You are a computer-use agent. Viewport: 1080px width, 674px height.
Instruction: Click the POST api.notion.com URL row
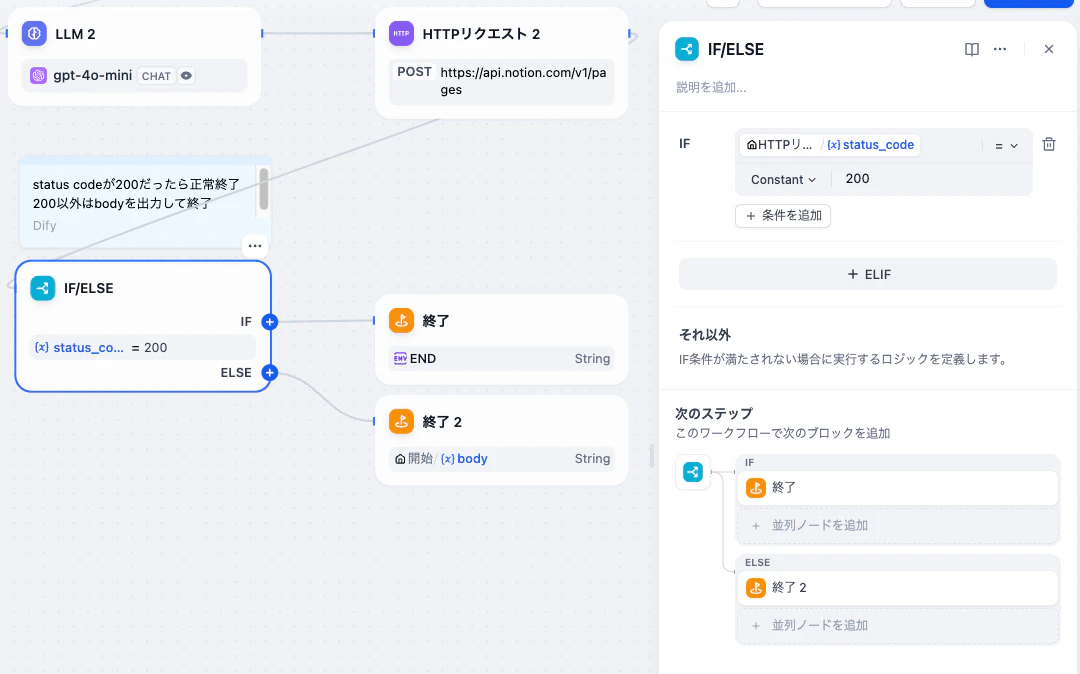[501, 81]
